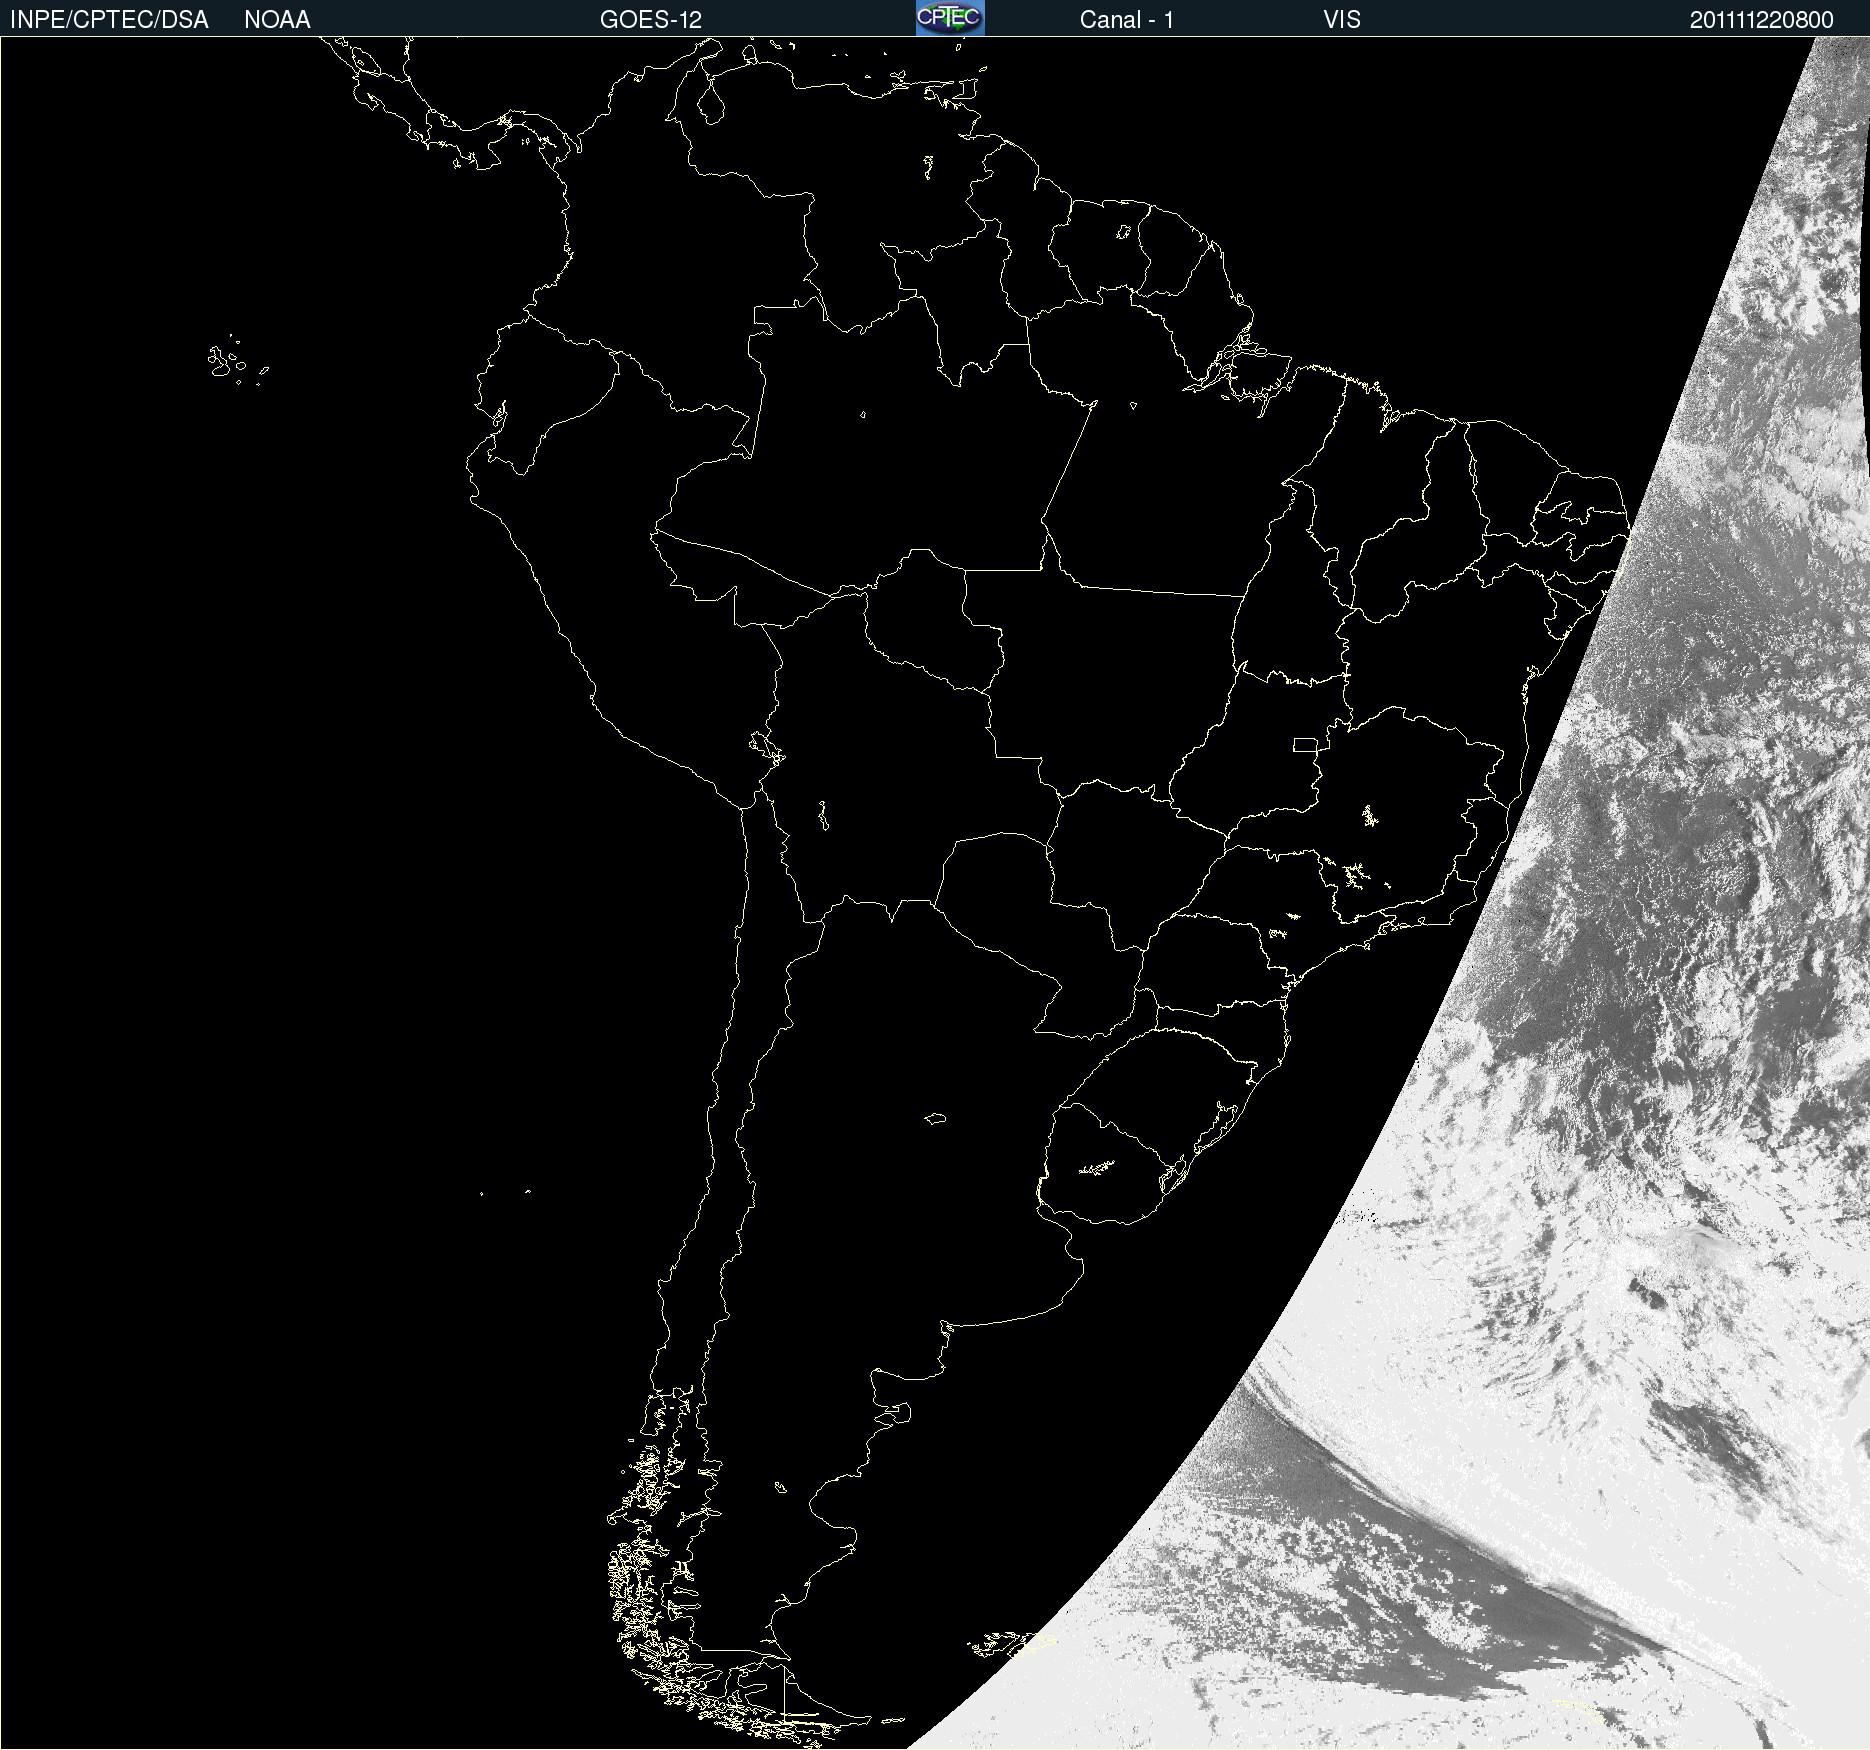Click the NOAA label in the header
The width and height of the screenshot is (1870, 1750).
coord(277,20)
